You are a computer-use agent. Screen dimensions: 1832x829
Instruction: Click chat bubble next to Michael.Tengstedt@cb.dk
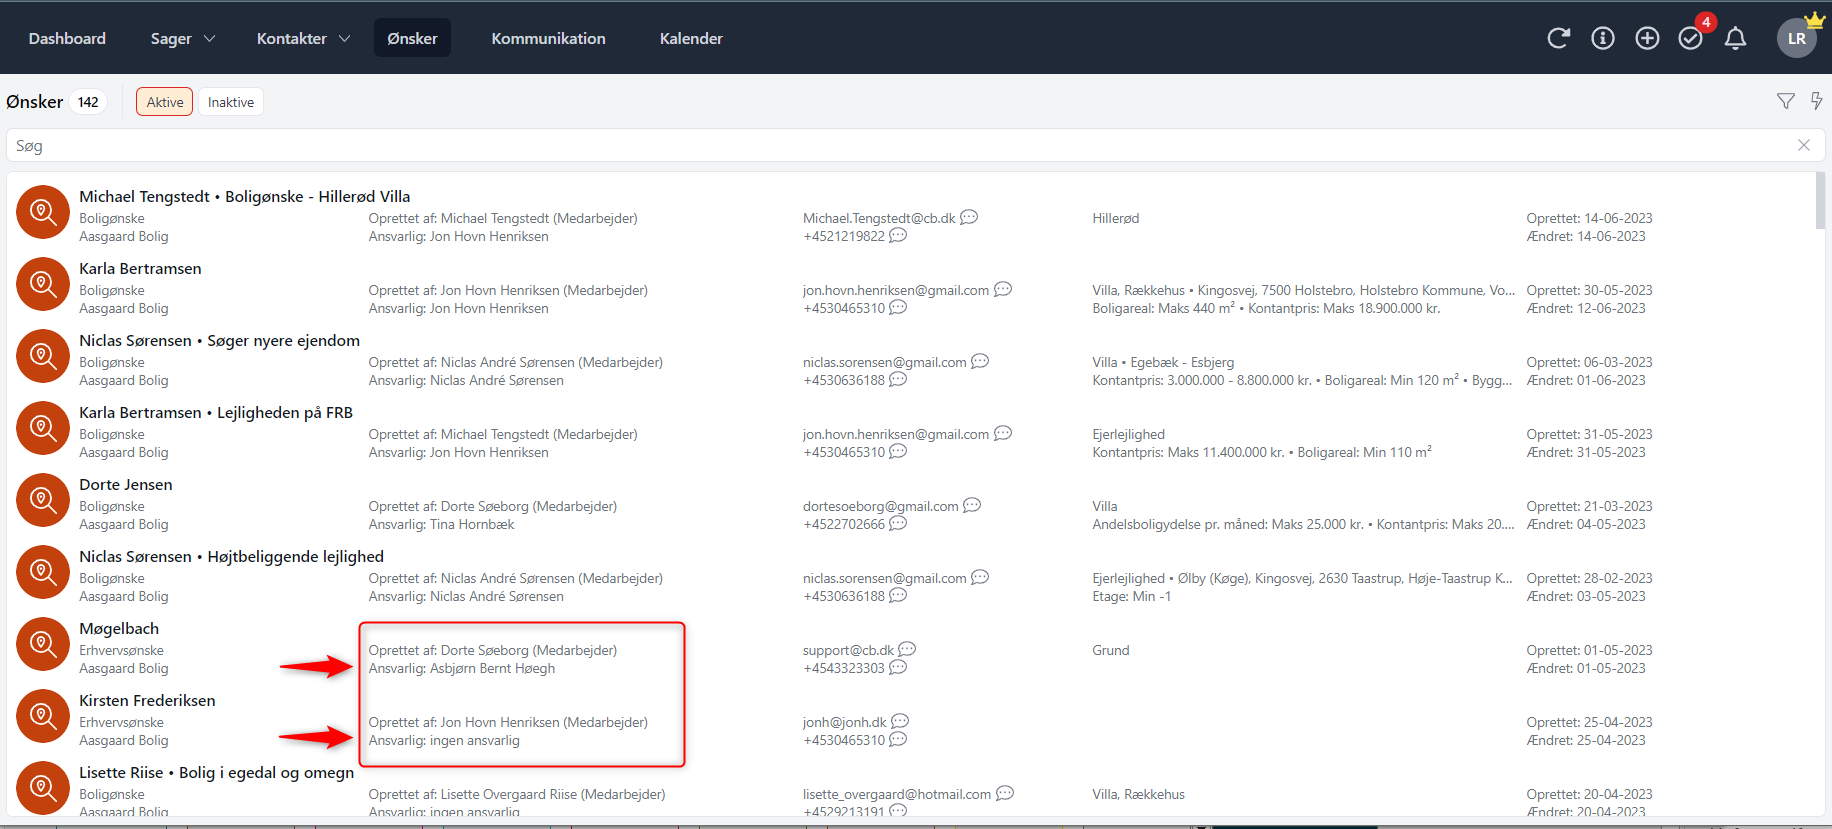(x=969, y=217)
